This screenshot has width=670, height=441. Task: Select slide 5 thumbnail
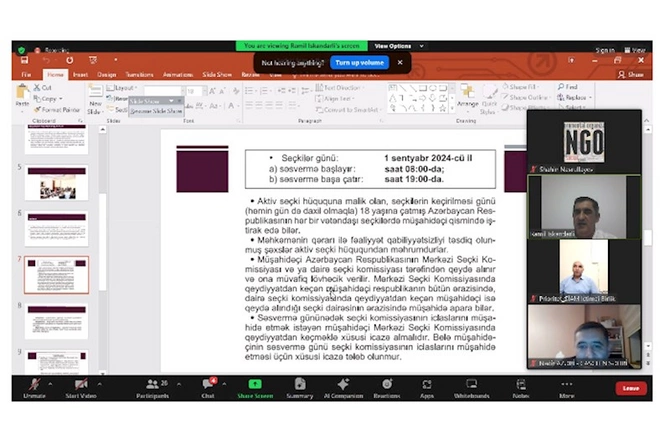57,183
